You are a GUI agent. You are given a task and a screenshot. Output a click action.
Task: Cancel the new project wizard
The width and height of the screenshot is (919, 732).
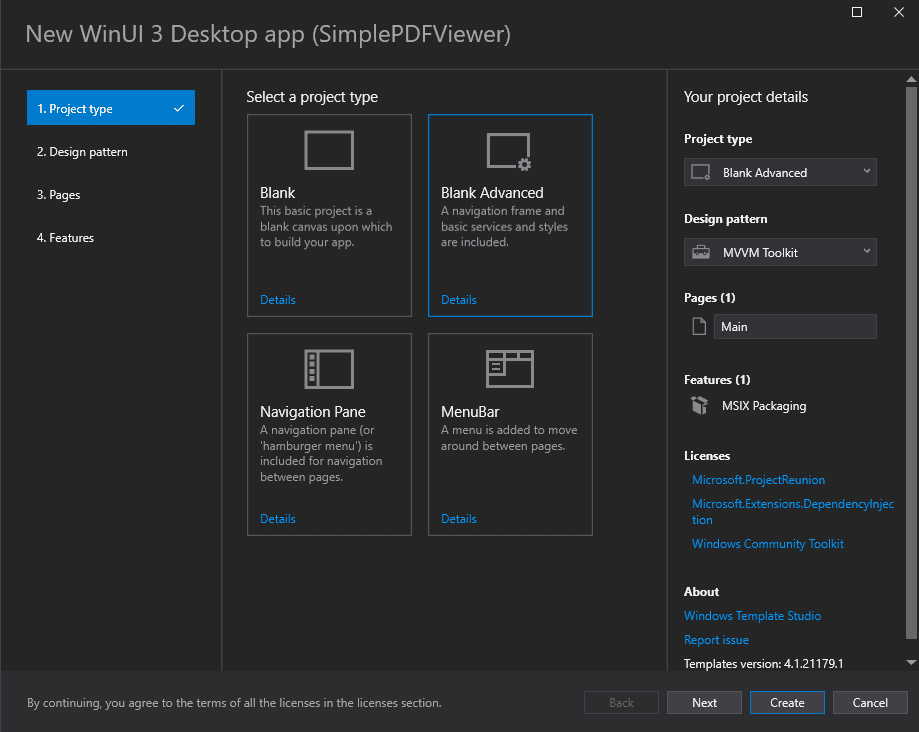[869, 703]
